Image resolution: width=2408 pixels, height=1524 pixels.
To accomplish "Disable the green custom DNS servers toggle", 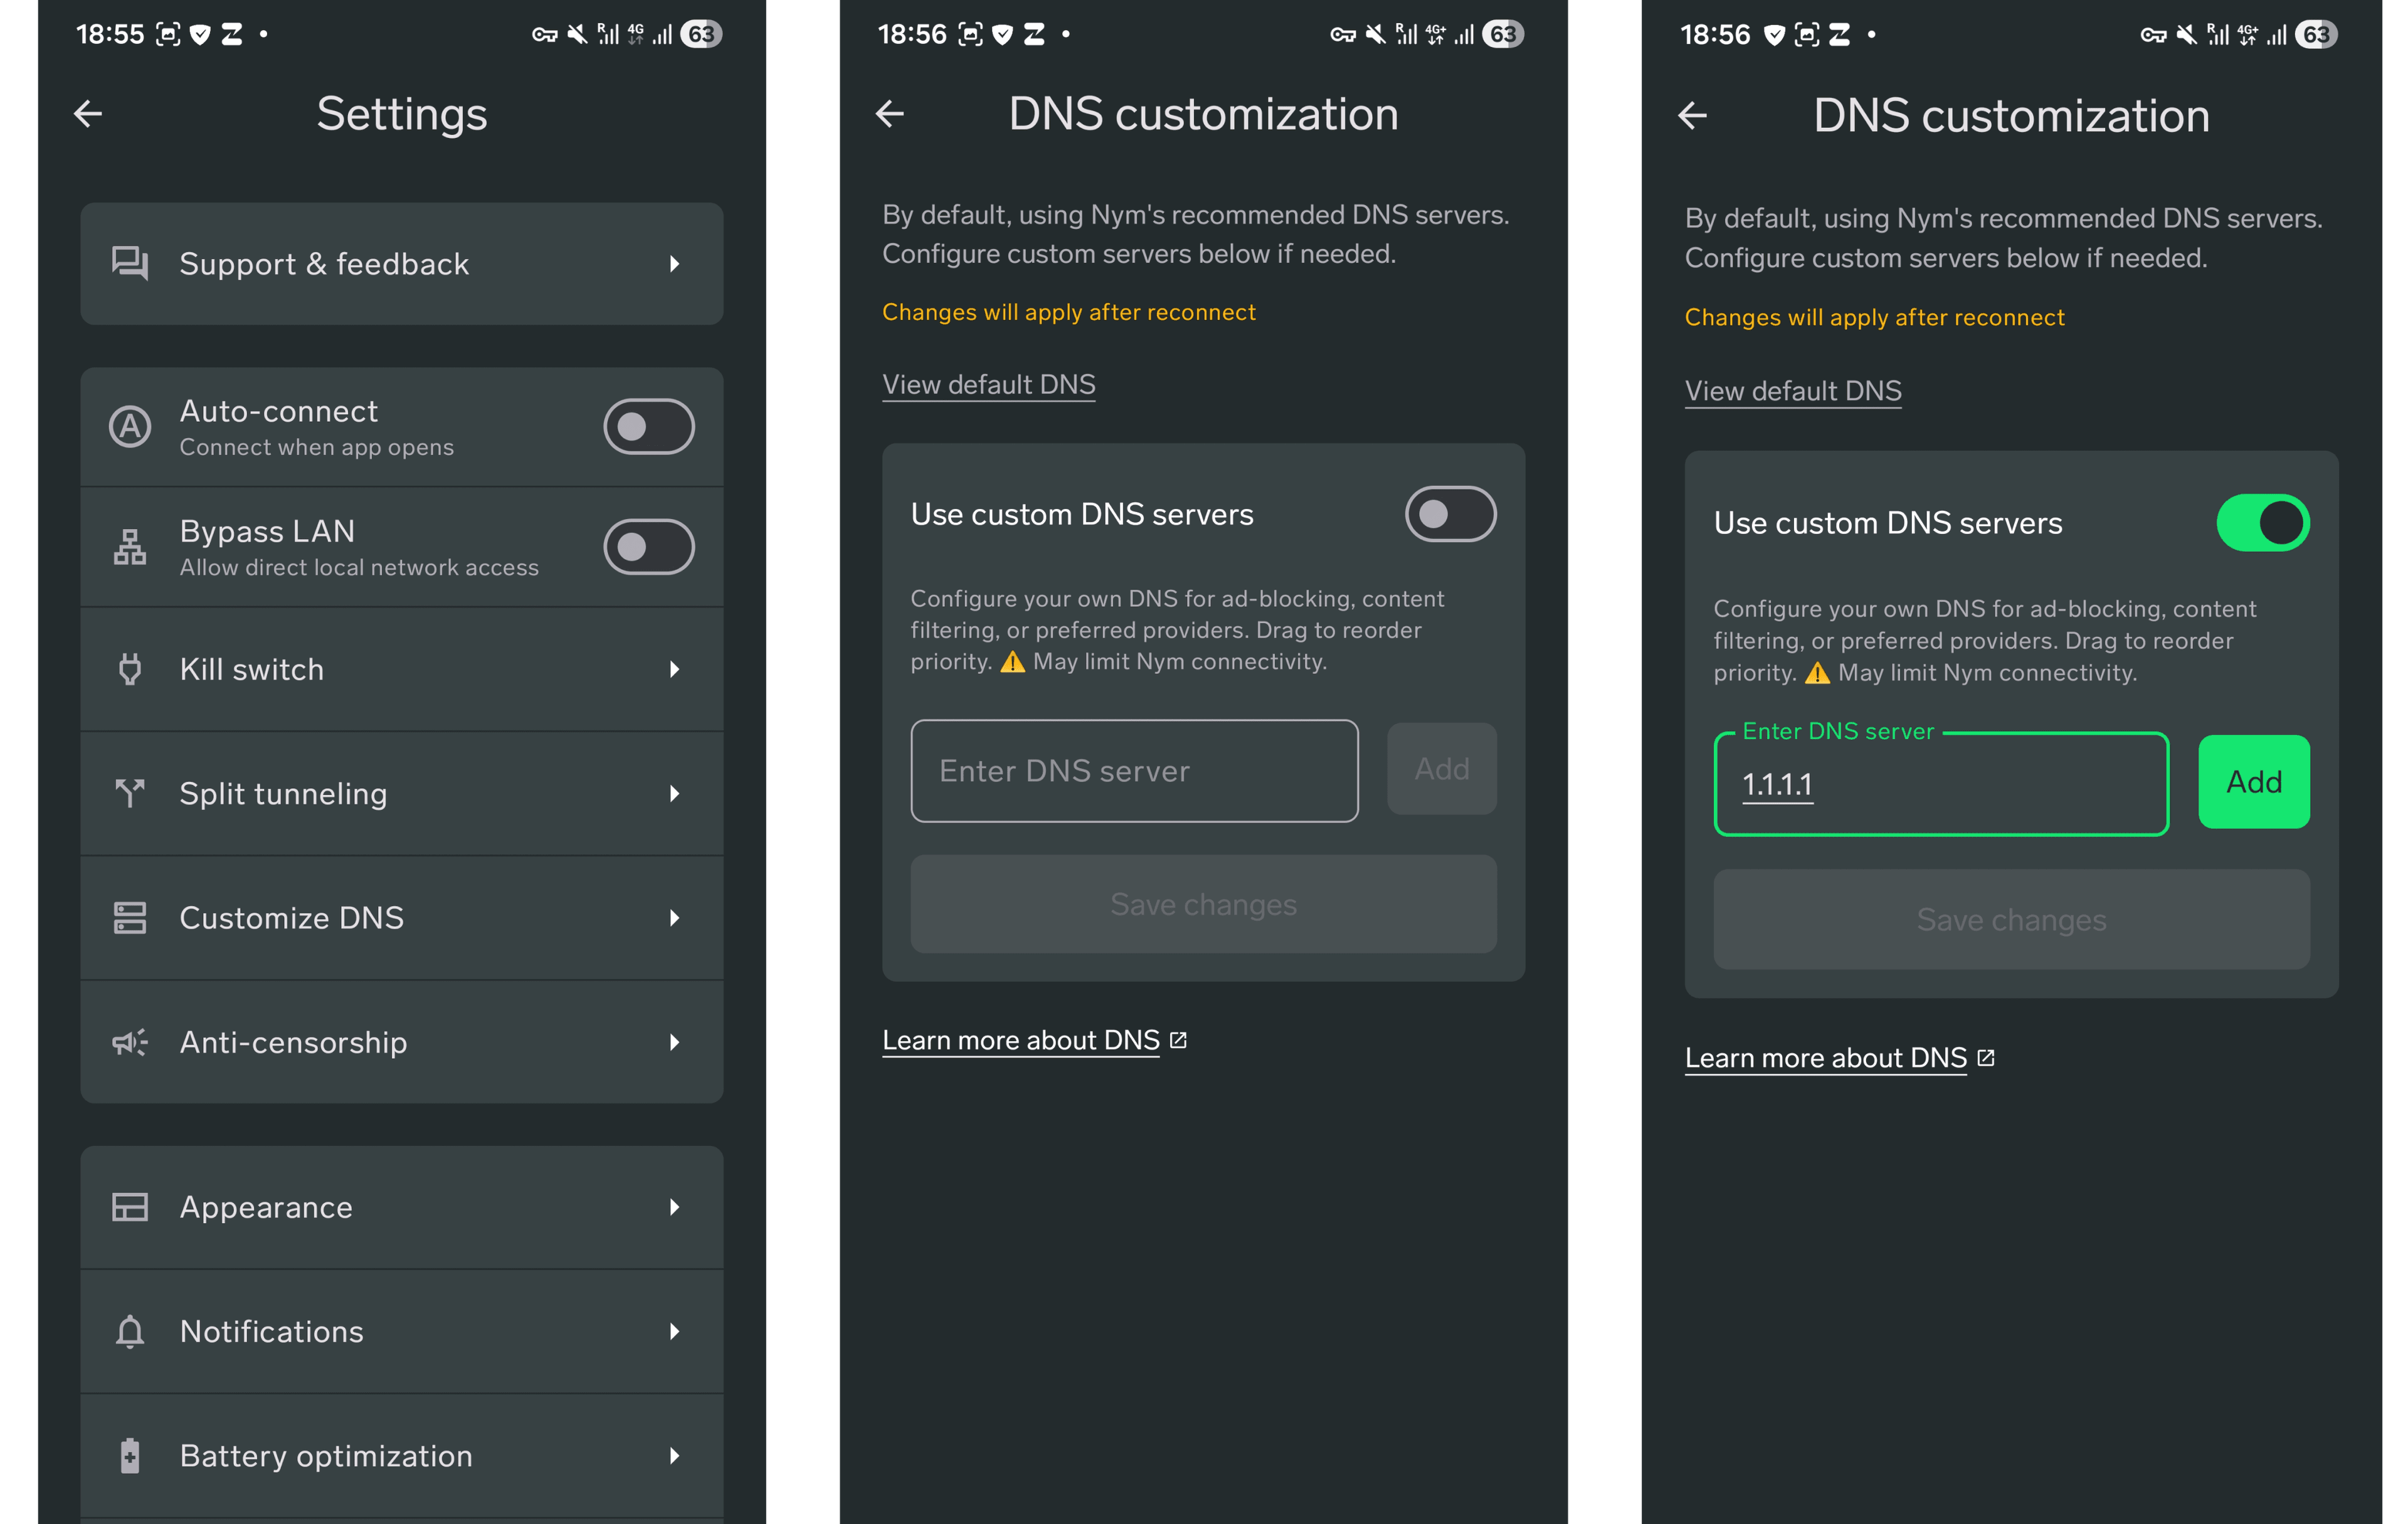I will tap(2262, 523).
